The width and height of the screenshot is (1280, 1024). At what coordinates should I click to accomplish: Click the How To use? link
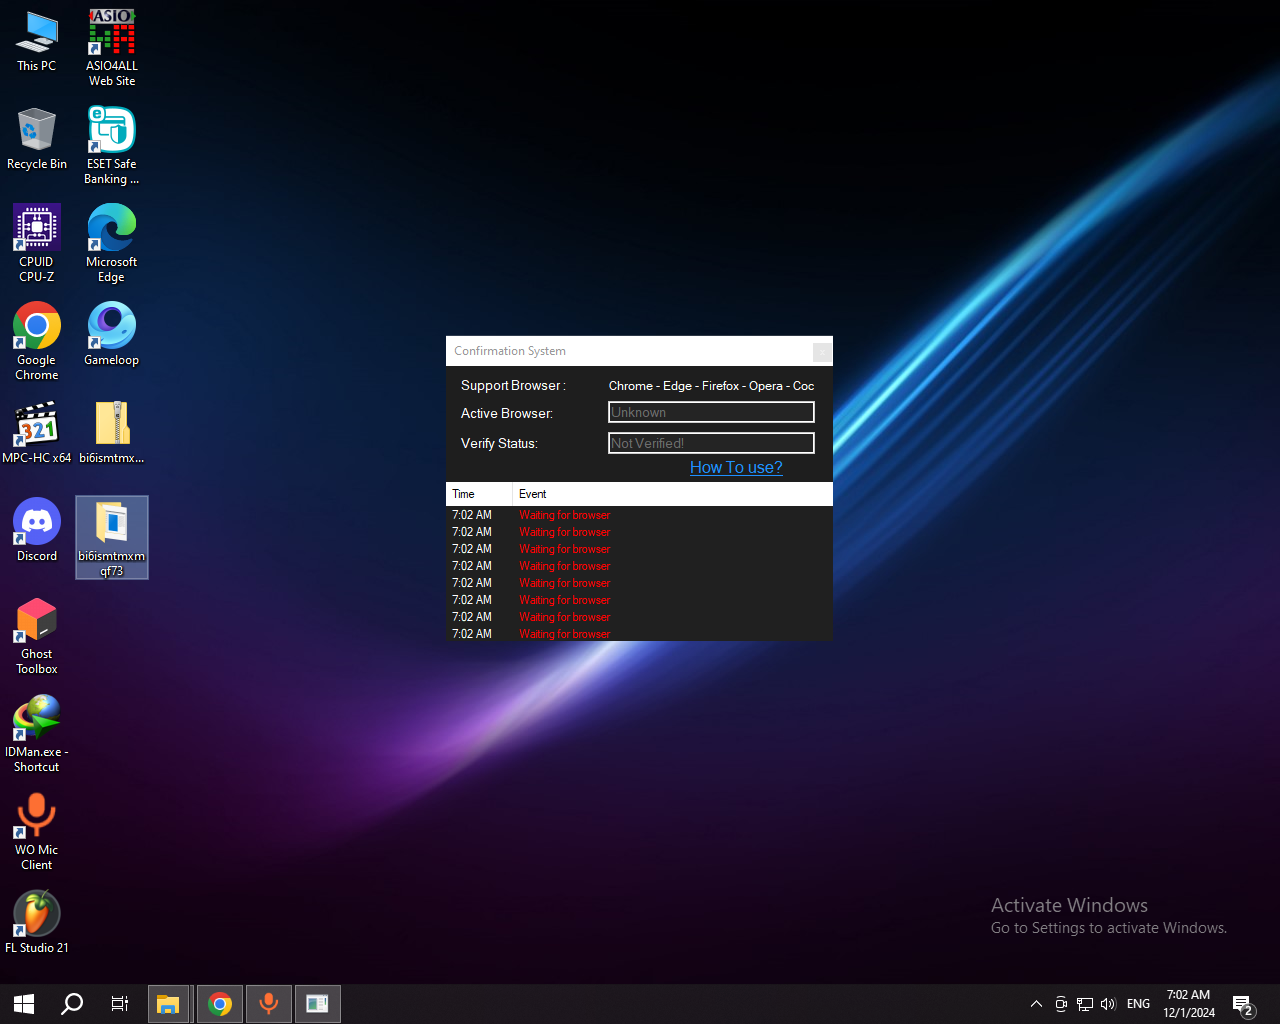tap(736, 467)
